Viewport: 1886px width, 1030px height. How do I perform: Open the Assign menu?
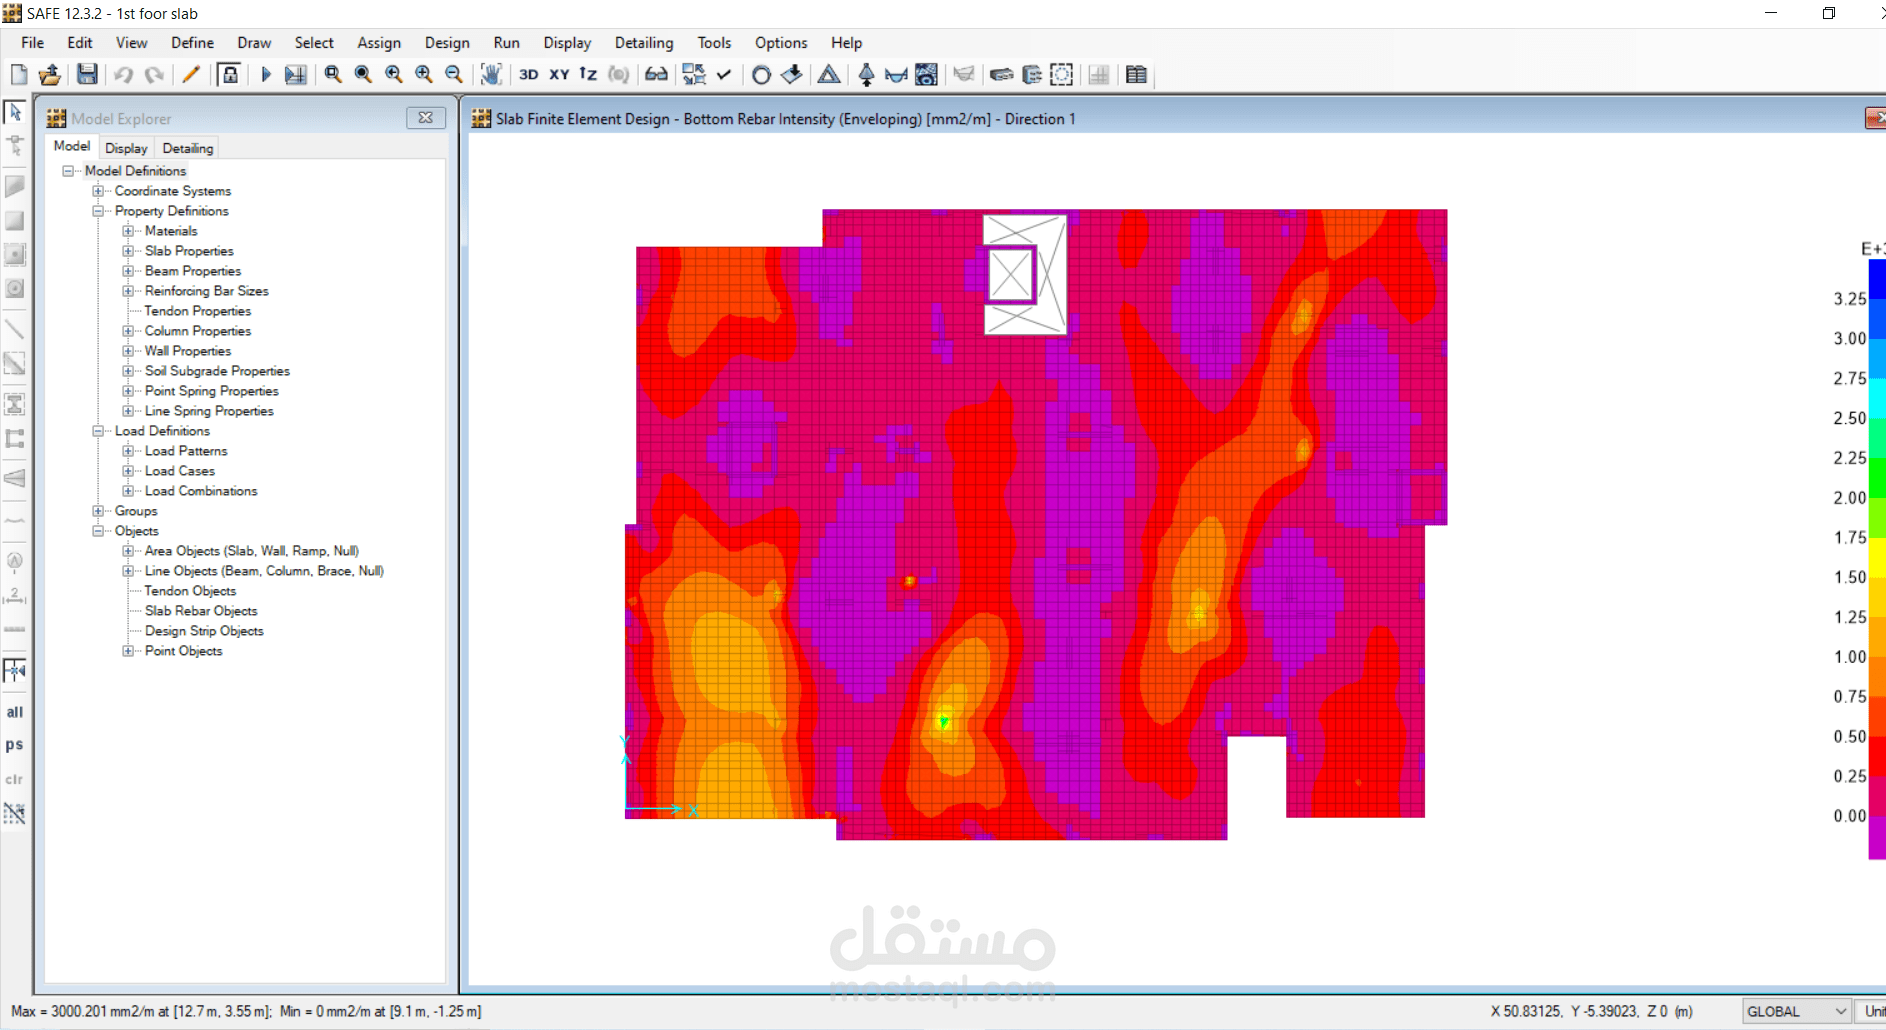click(x=379, y=43)
